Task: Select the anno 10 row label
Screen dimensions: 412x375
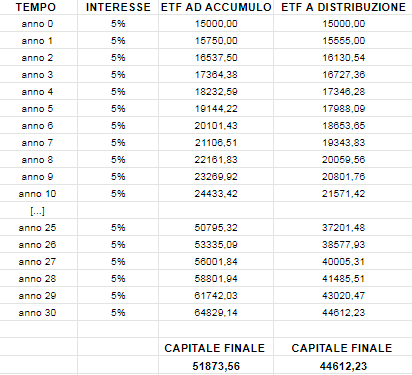Action: point(39,194)
